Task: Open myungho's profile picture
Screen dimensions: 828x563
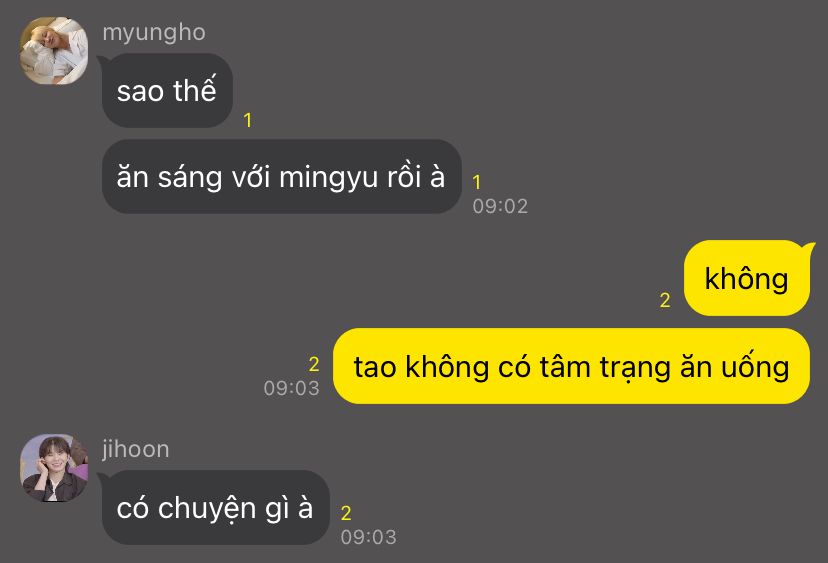Action: 54,51
